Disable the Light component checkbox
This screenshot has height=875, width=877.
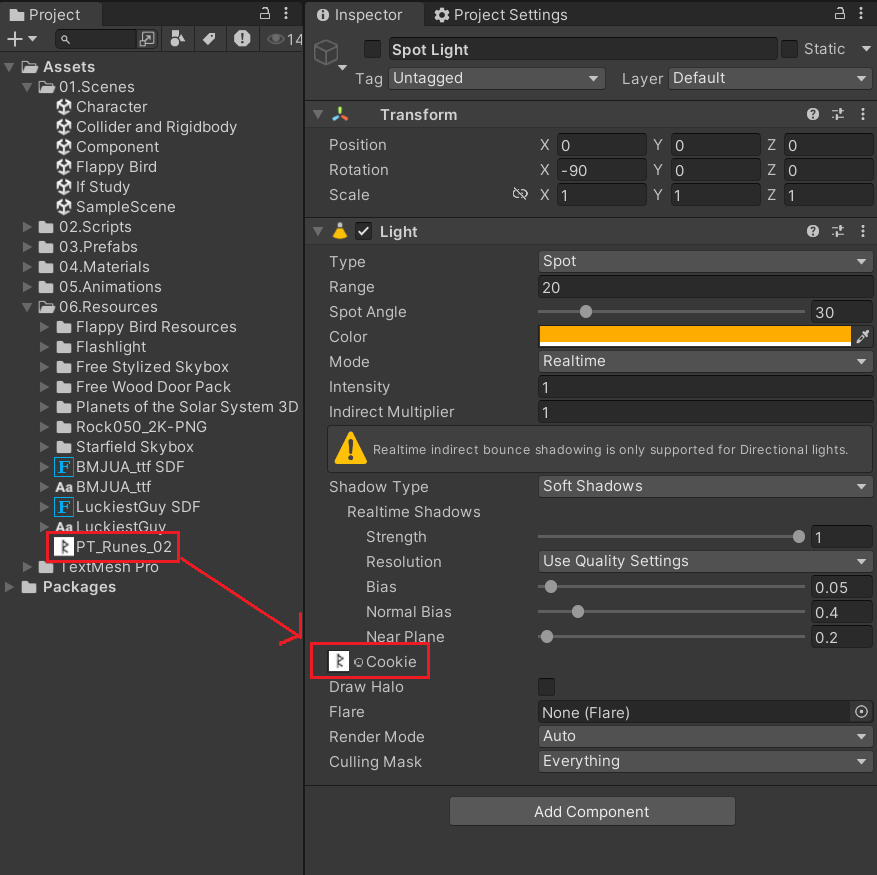[364, 232]
